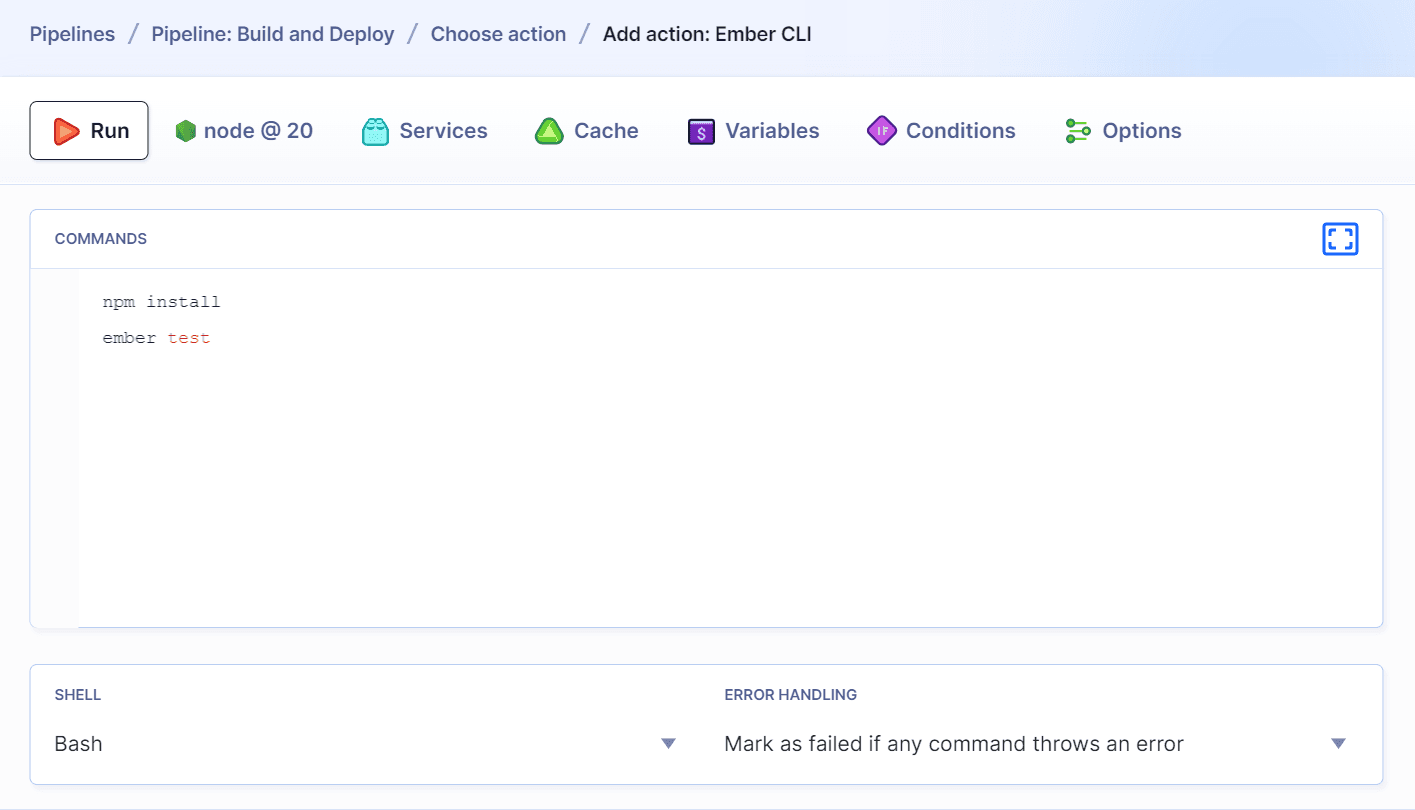Screen dimensions: 1415x810
Task: Open Pipeline: Build and Deploy breadcrumb
Action: pyautogui.click(x=273, y=34)
